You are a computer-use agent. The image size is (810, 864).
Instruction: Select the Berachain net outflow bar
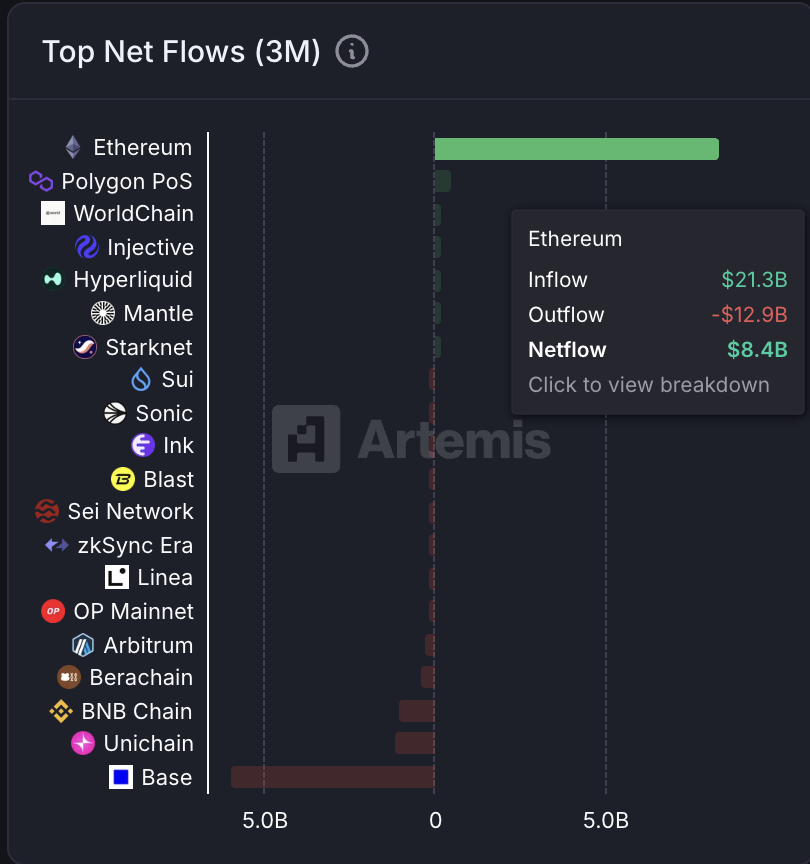(x=428, y=677)
